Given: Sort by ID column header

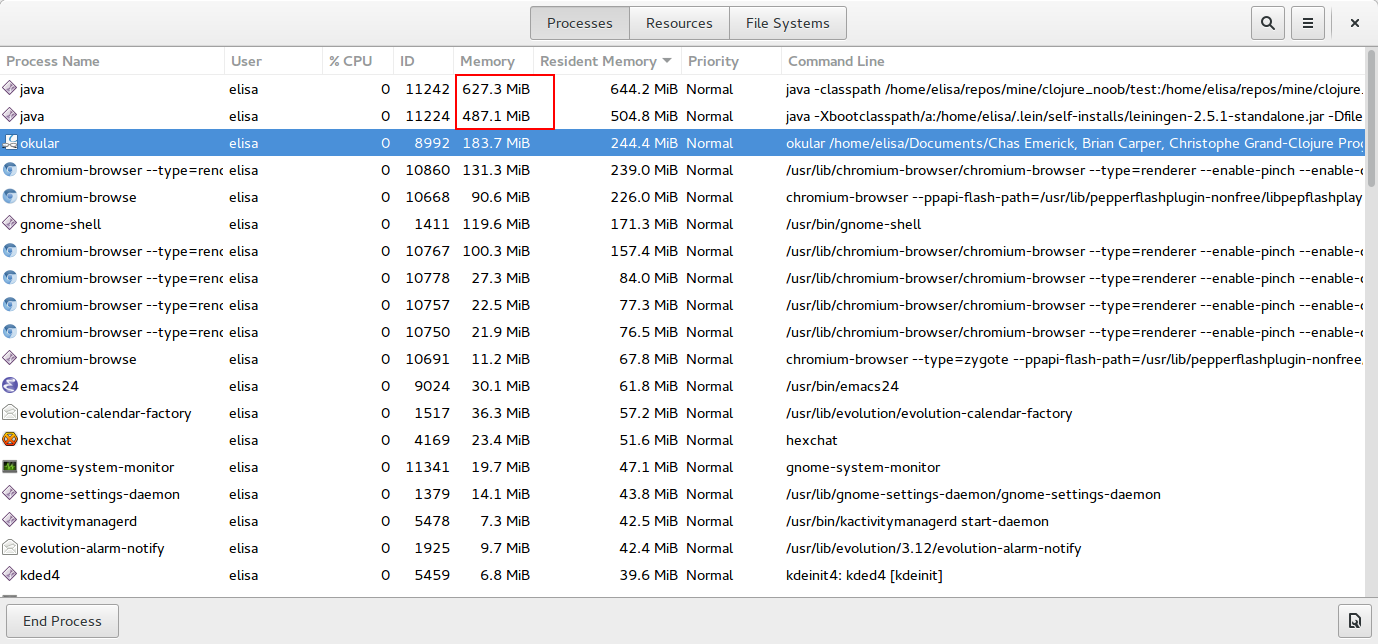Looking at the screenshot, I should (x=423, y=61).
